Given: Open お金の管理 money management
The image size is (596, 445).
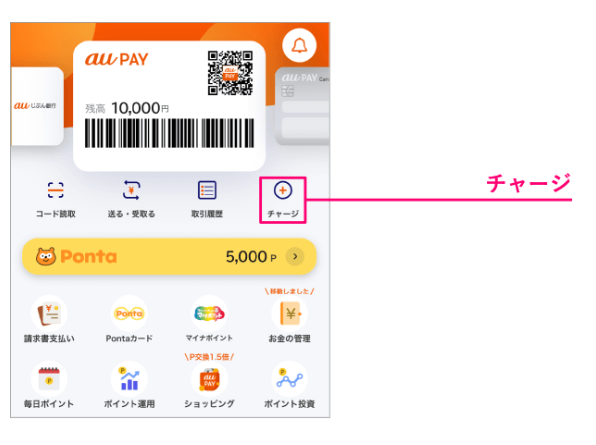Looking at the screenshot, I should point(290,314).
